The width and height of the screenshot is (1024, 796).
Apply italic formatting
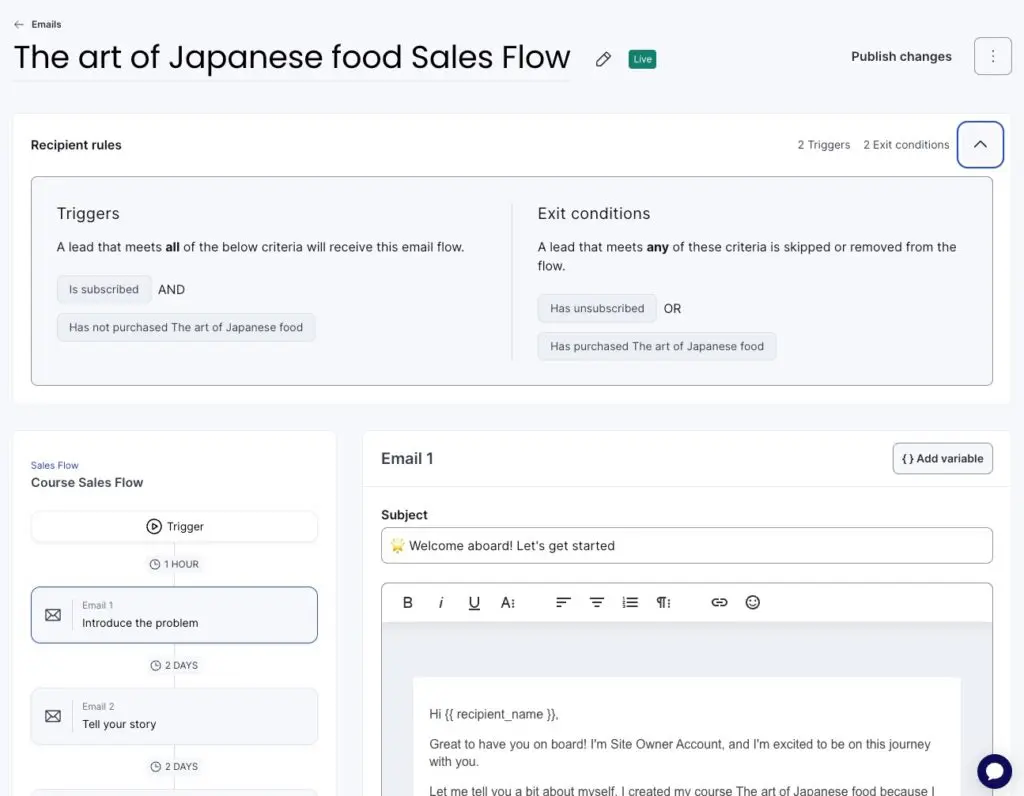pos(441,602)
